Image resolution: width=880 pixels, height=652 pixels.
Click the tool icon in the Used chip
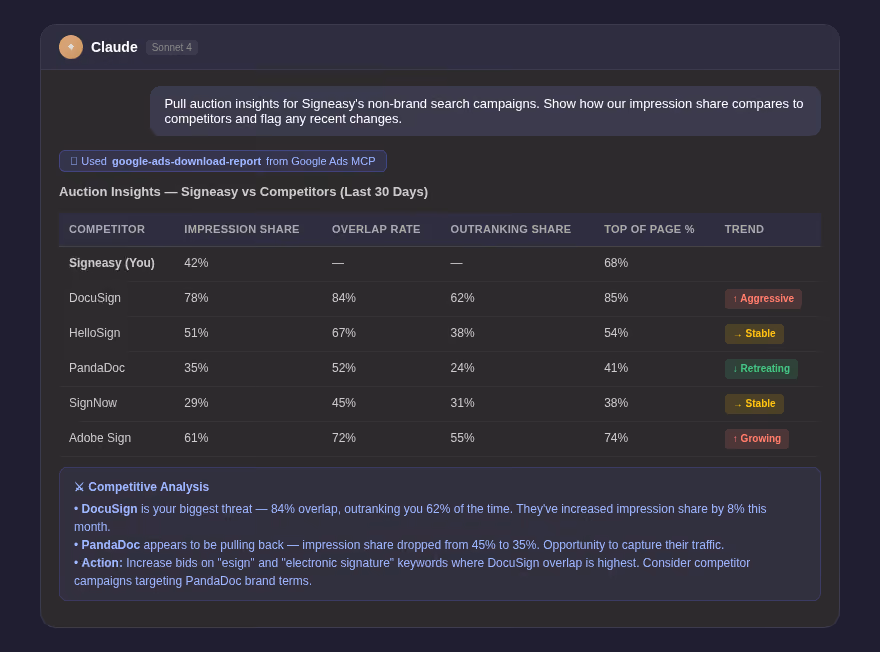74,161
